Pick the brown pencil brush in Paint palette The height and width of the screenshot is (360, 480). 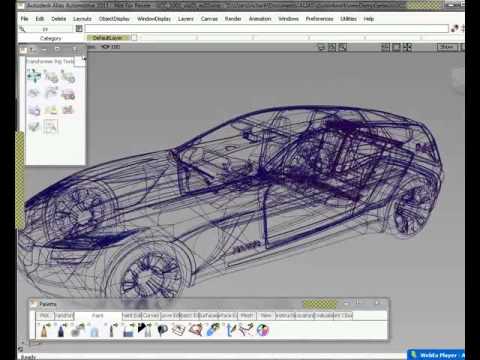pyautogui.click(x=44, y=330)
